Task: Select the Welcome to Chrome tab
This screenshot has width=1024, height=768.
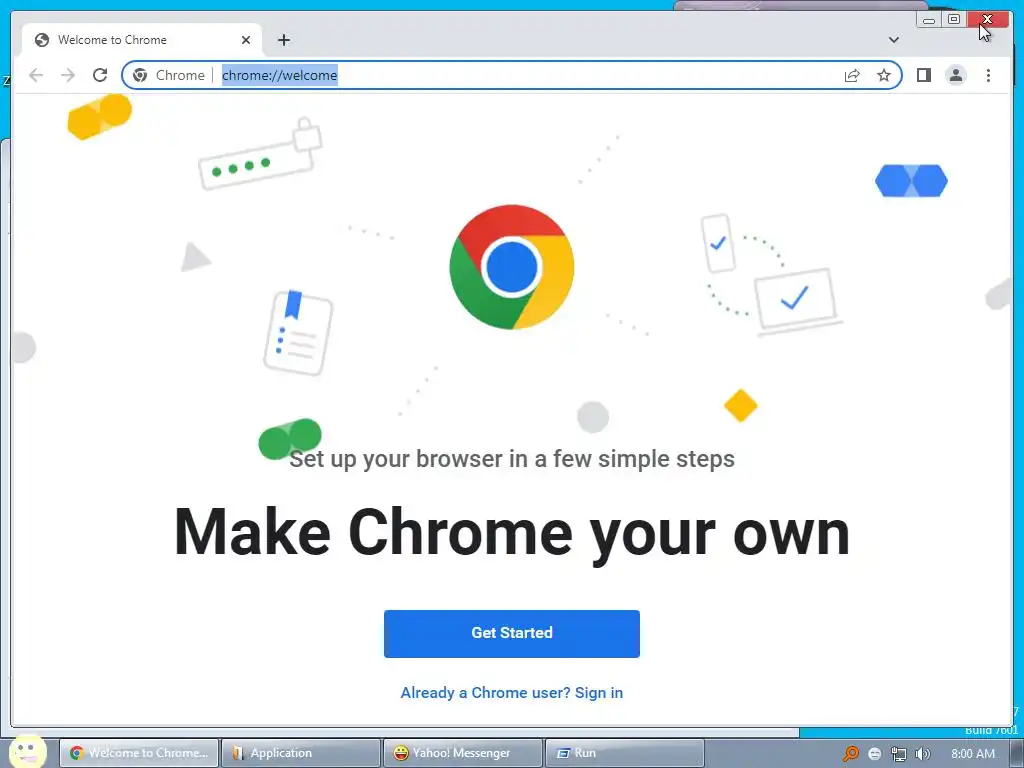Action: click(142, 40)
